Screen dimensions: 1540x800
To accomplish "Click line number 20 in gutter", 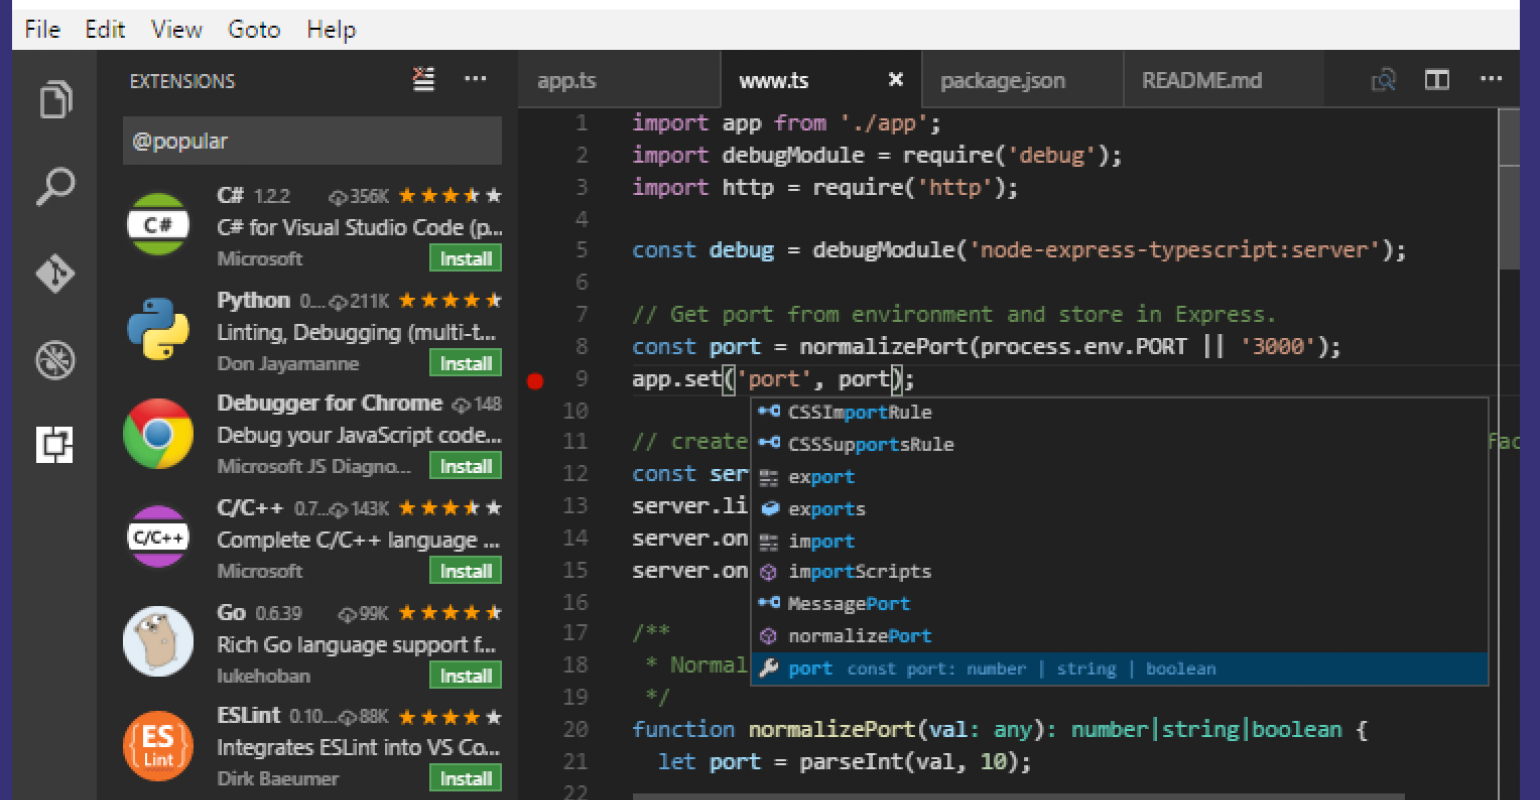I will (x=575, y=729).
